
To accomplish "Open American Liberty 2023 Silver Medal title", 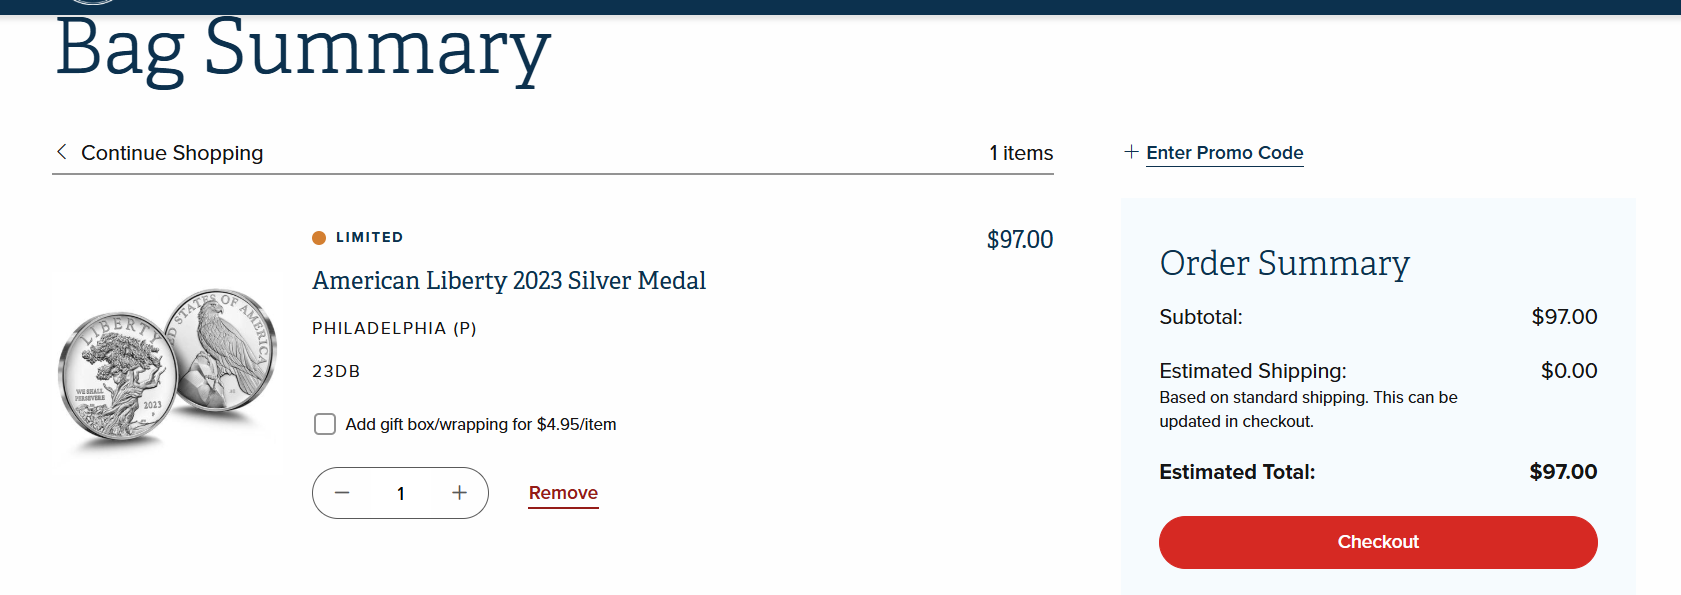I will [x=508, y=281].
